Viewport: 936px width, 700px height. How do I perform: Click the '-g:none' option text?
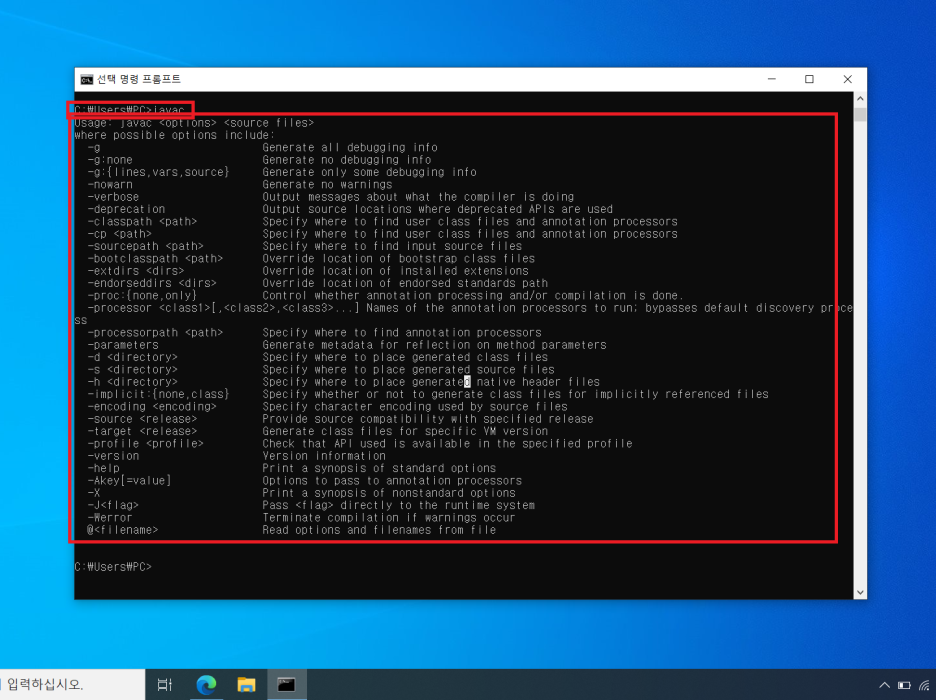tap(110, 160)
